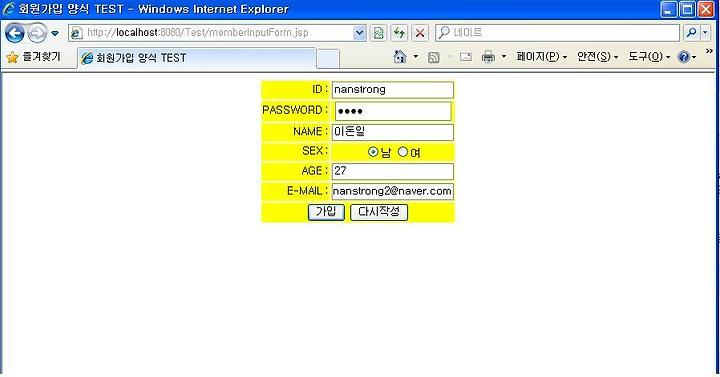Click the E-MAIL : label text

point(307,191)
